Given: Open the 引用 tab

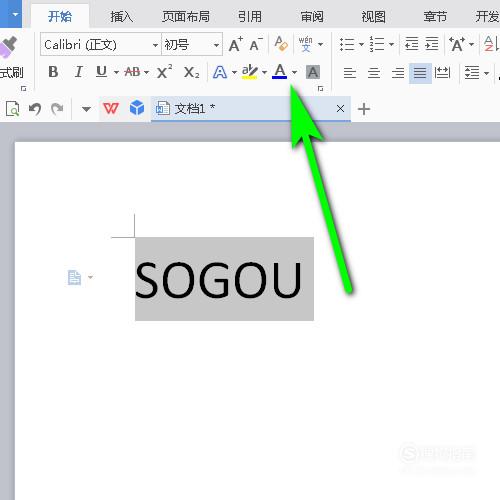Looking at the screenshot, I should click(x=250, y=16).
